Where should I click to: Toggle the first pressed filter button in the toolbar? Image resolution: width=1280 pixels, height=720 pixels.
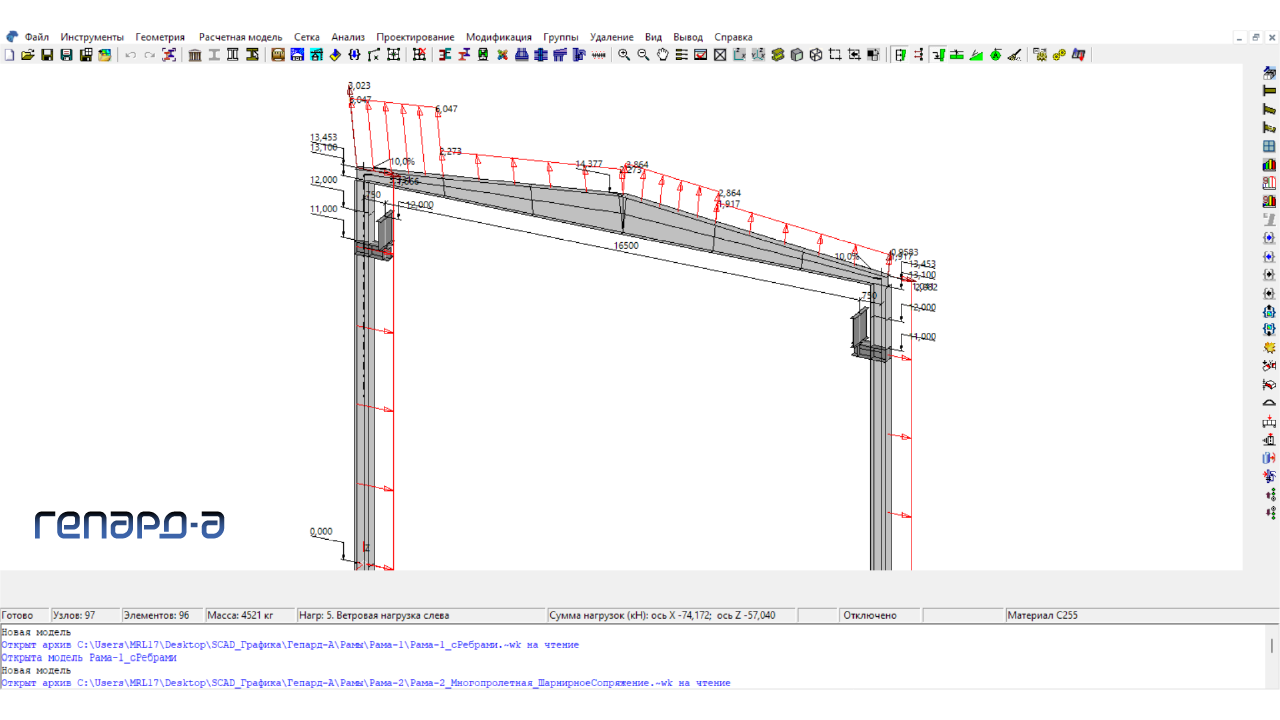900,55
